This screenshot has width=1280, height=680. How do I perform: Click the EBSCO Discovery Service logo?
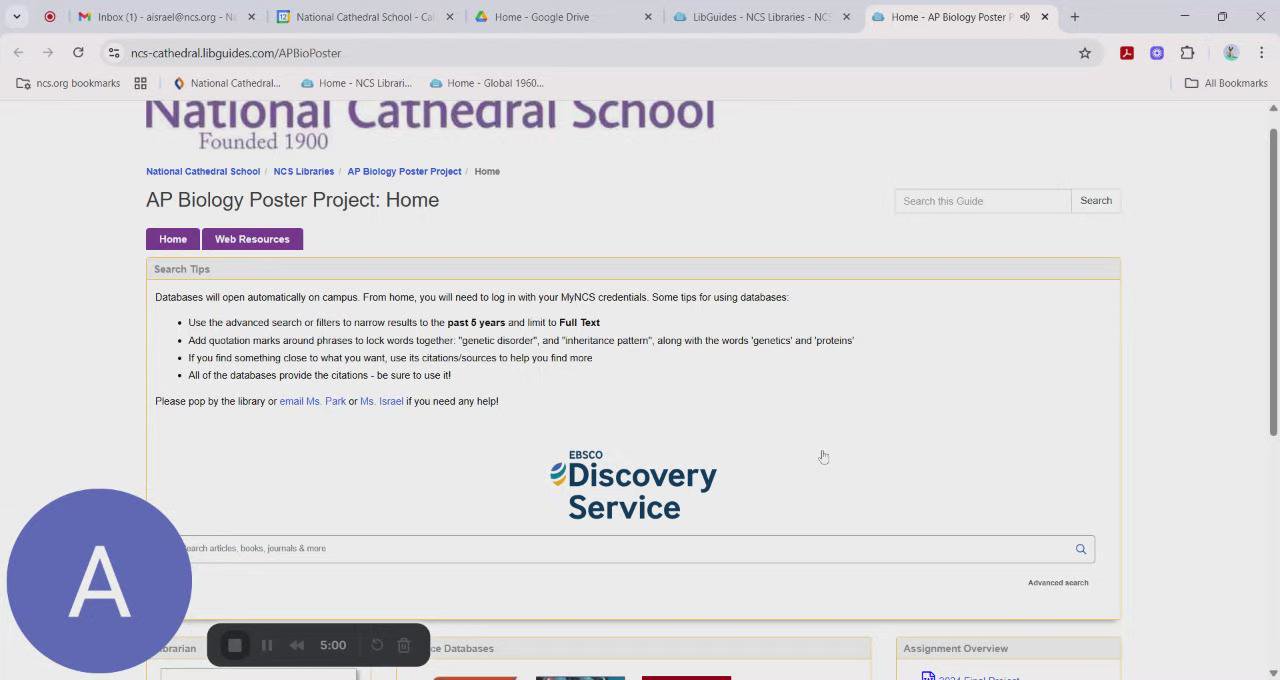tap(633, 485)
